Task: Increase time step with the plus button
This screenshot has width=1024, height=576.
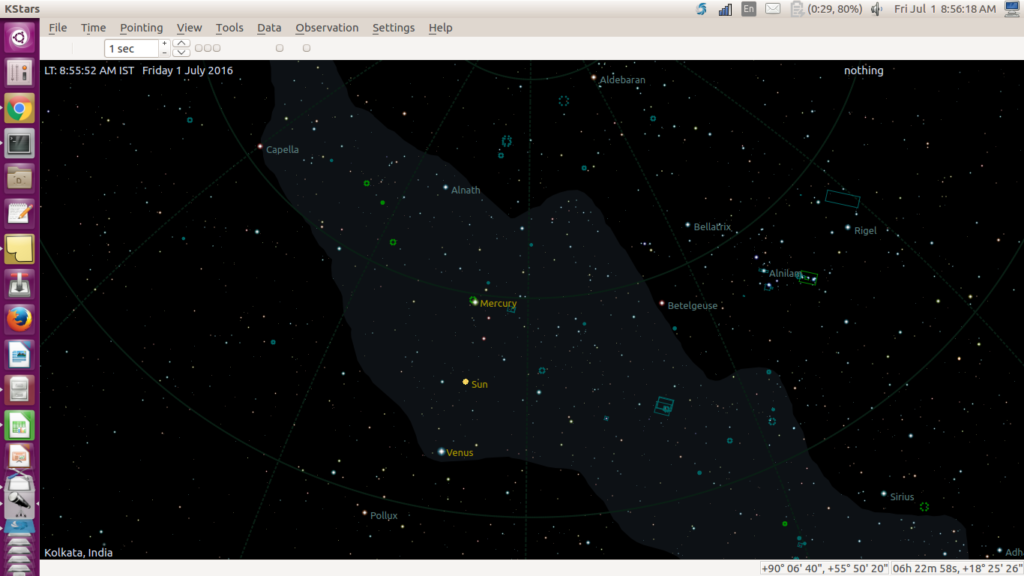Action: (165, 44)
